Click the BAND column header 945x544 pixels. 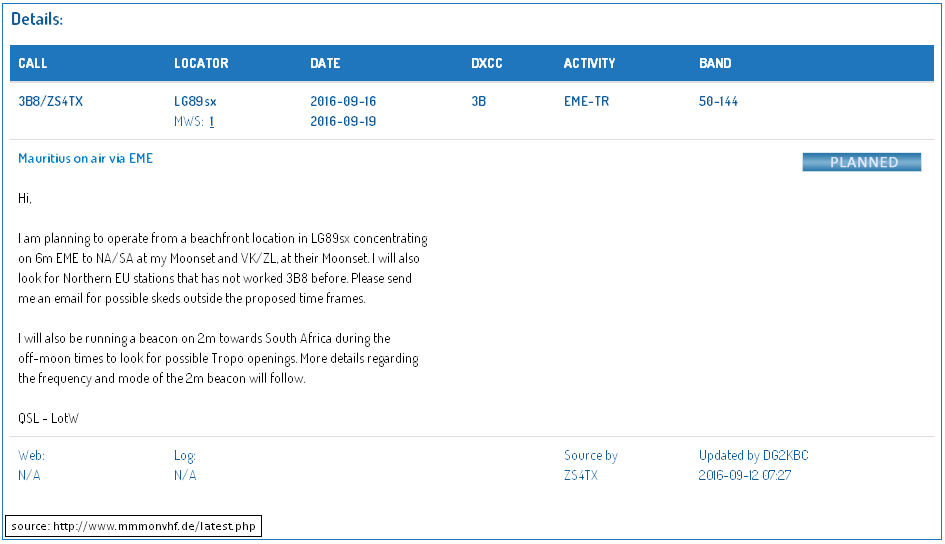[x=715, y=63]
